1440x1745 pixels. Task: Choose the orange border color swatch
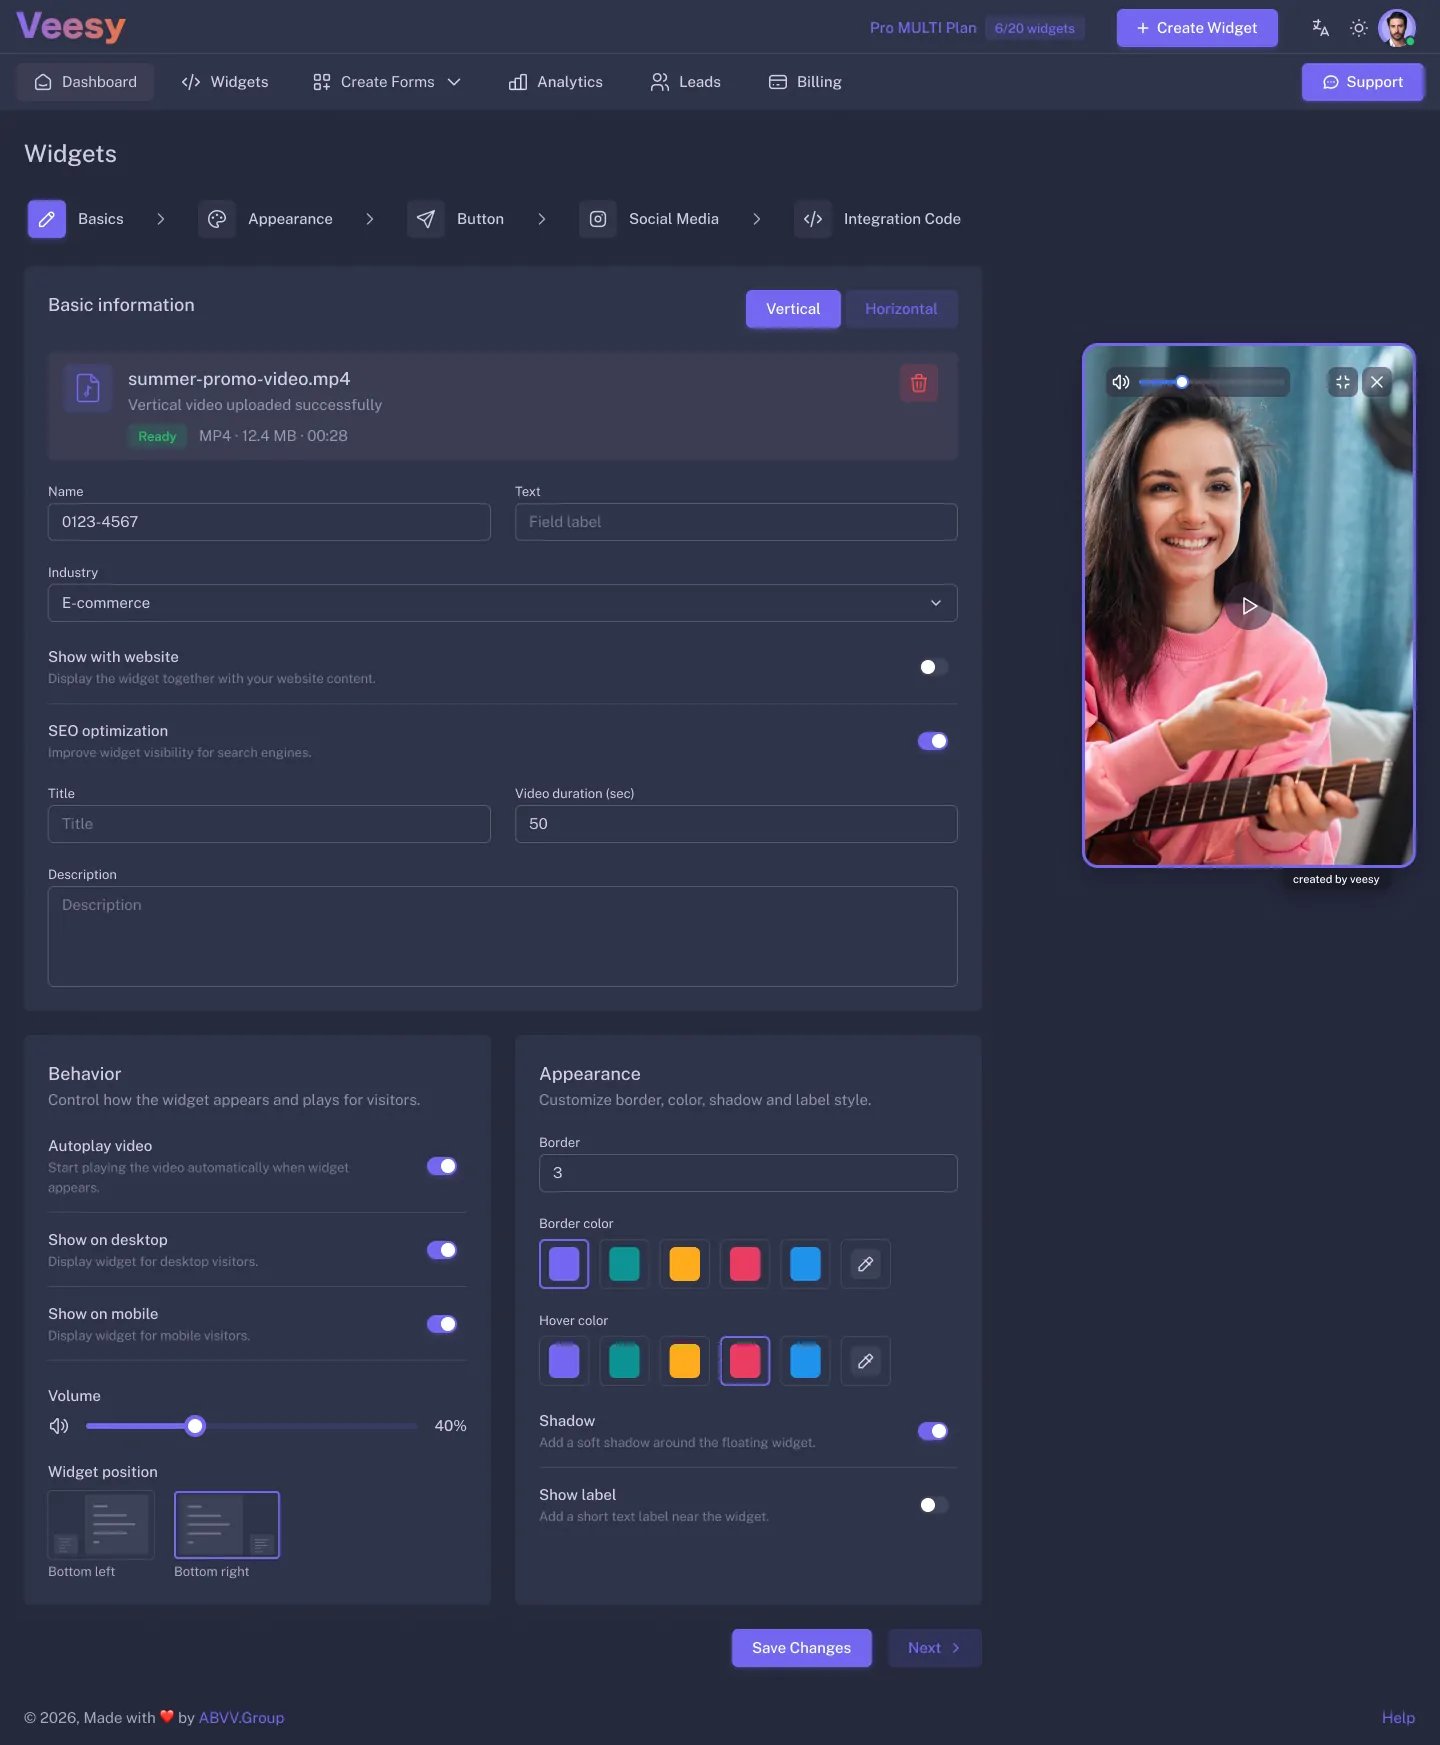(x=685, y=1264)
